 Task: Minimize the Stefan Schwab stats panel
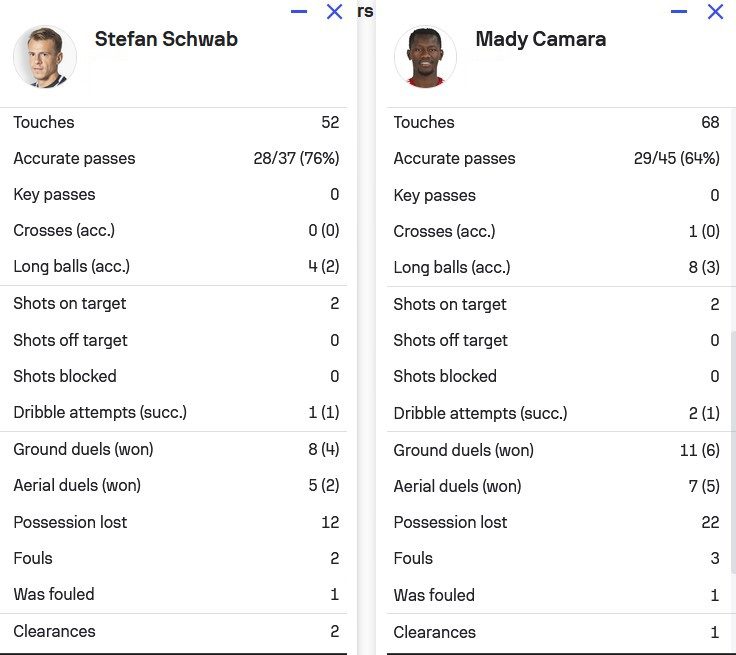(x=299, y=12)
